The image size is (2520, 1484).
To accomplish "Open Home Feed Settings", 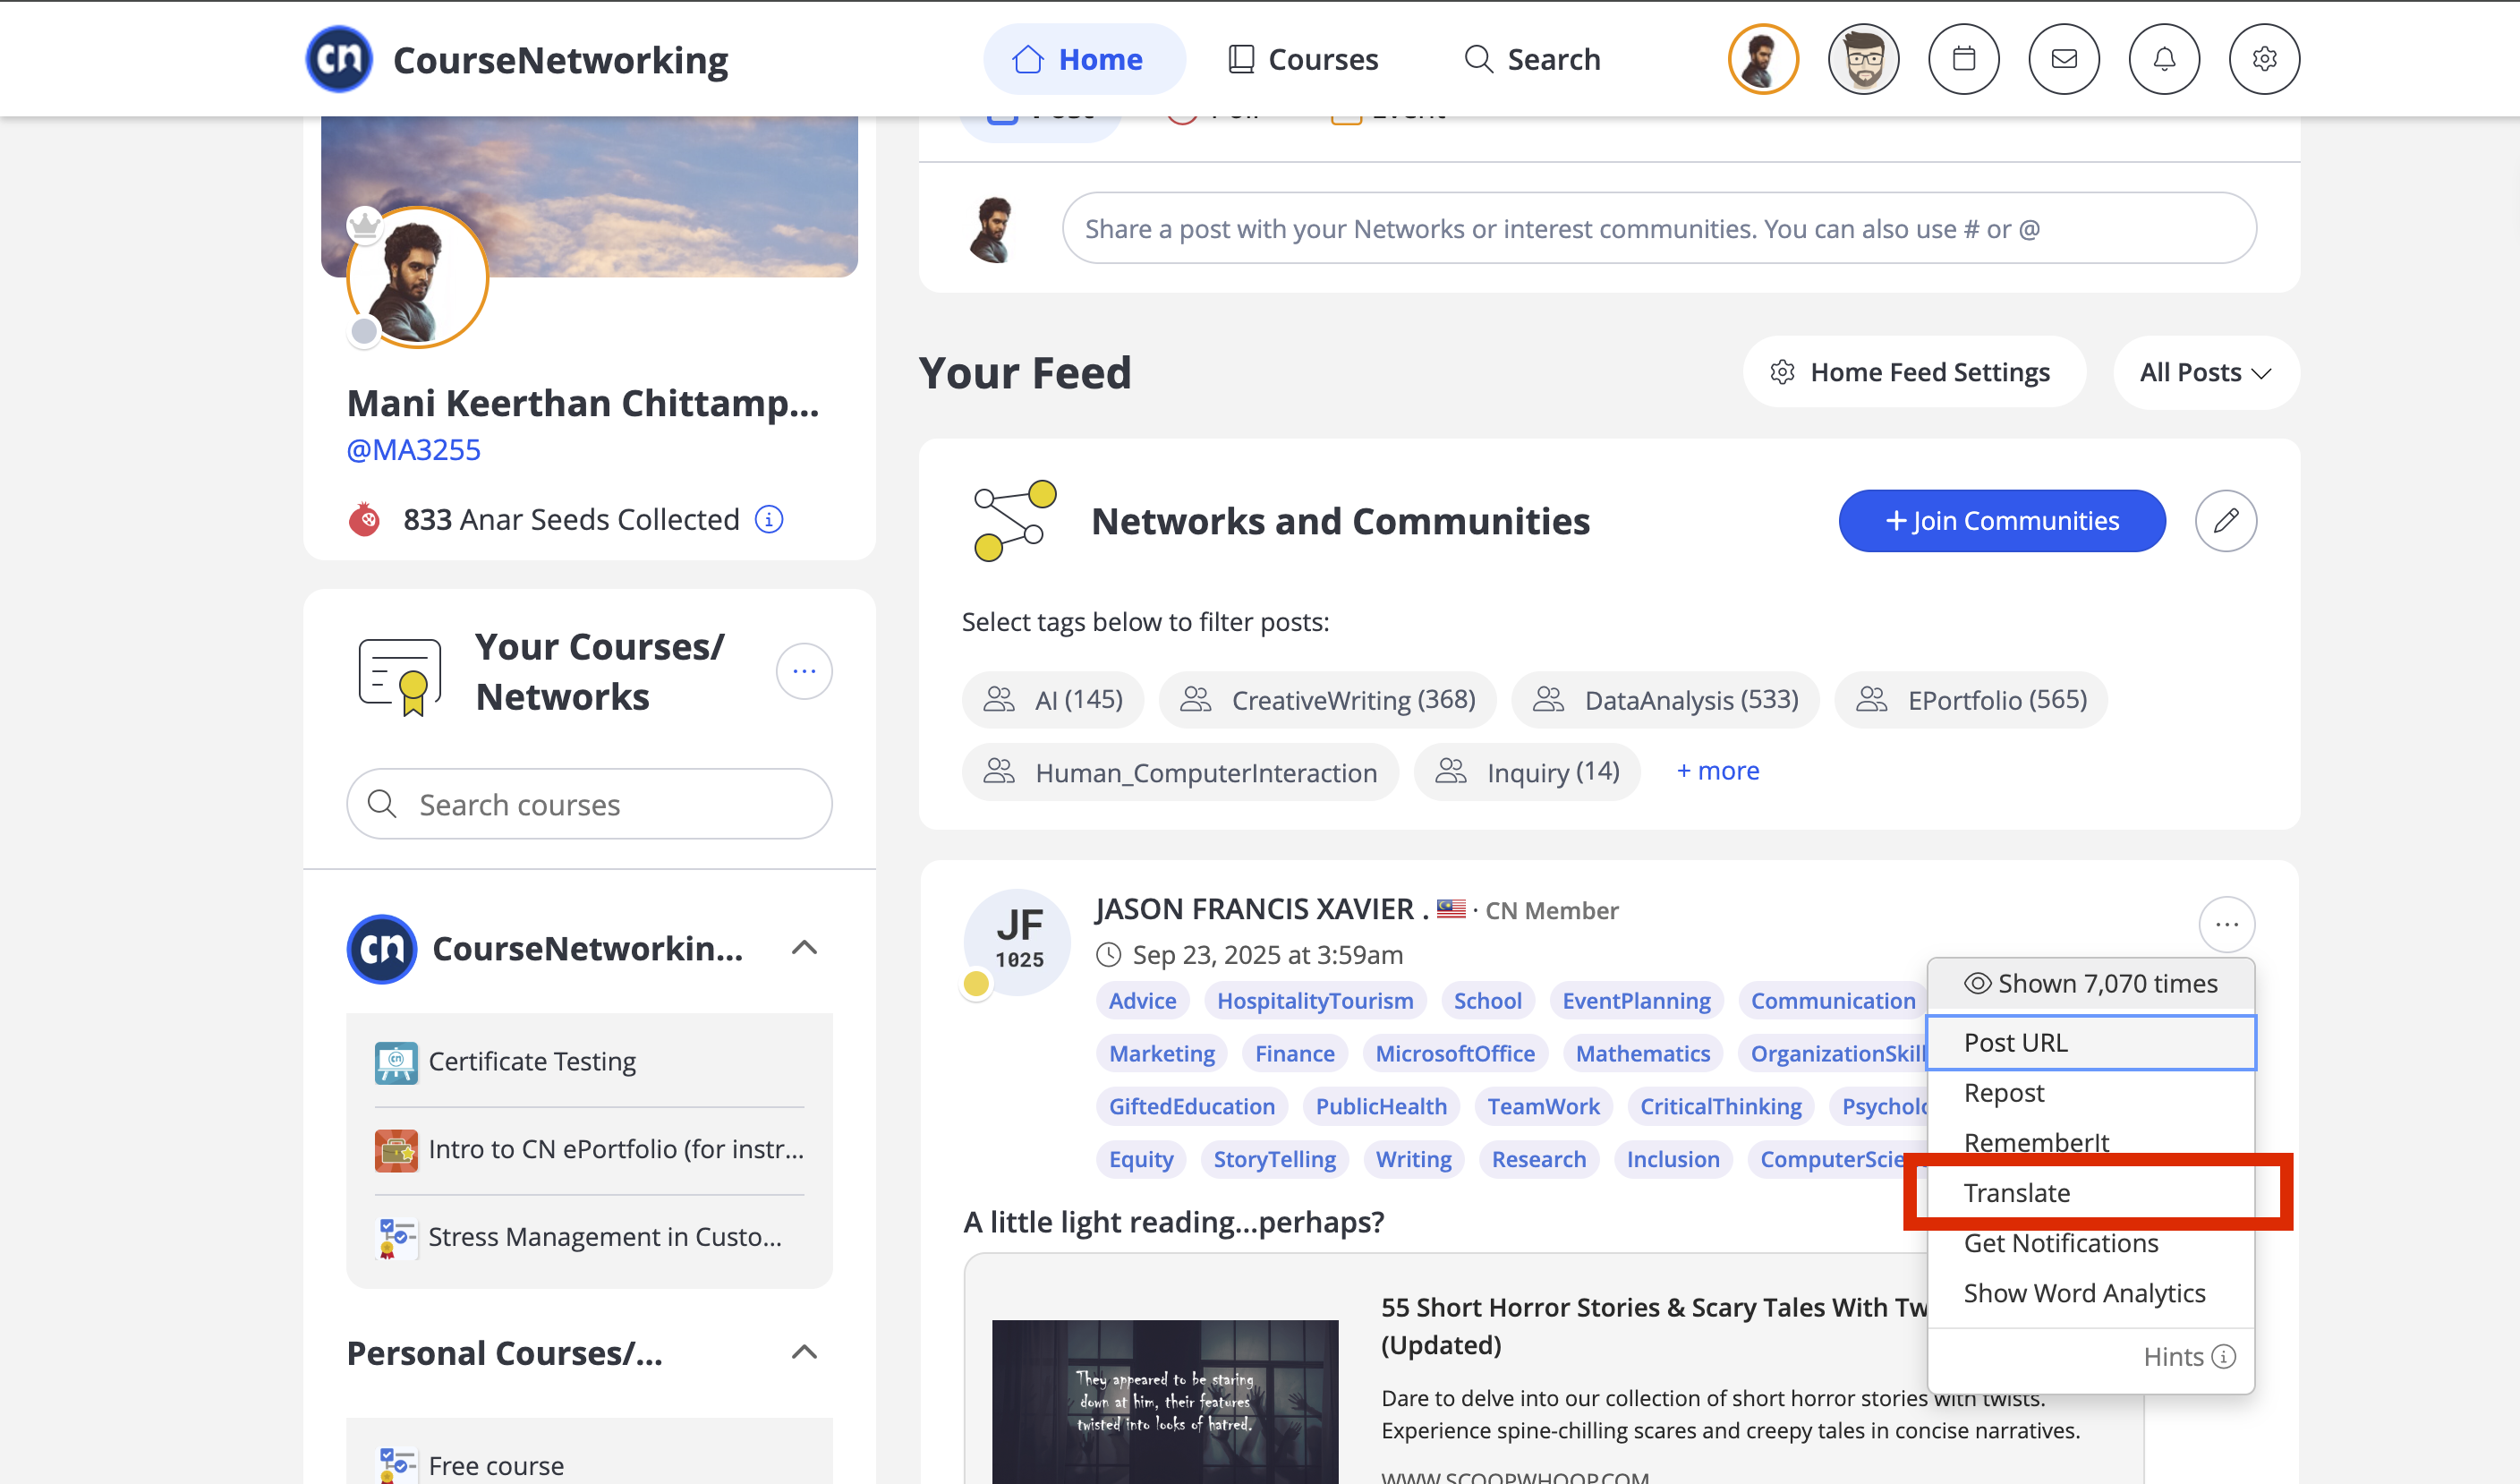I will [x=1913, y=372].
